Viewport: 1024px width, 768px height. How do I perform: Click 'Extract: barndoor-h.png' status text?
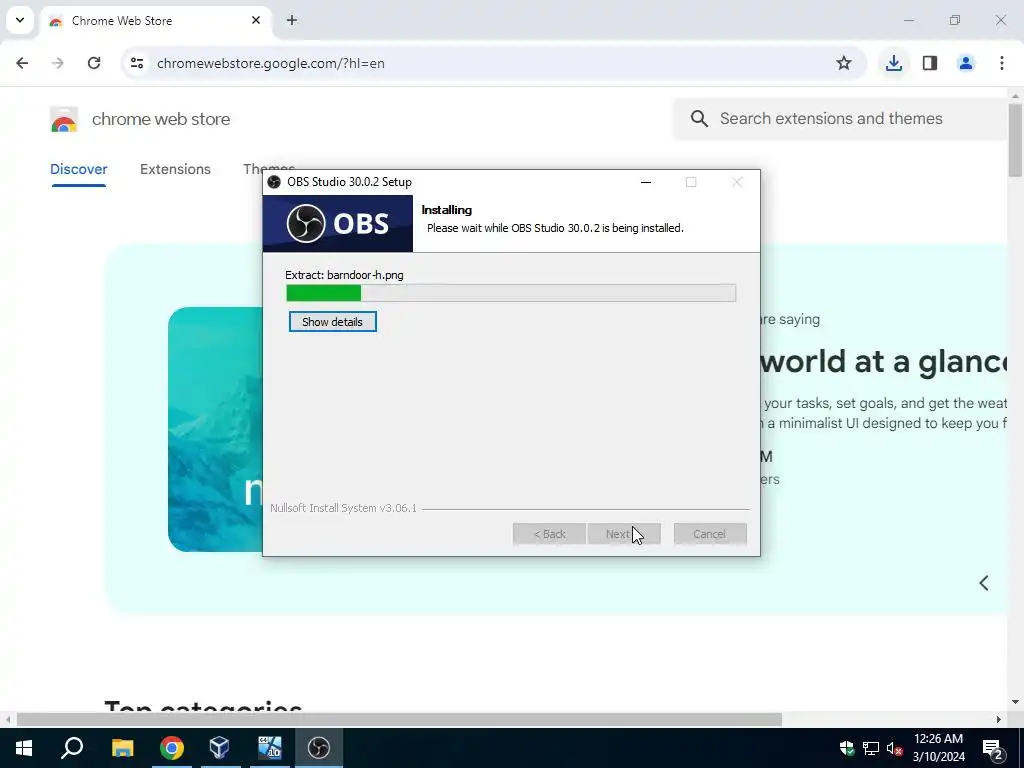pos(344,275)
